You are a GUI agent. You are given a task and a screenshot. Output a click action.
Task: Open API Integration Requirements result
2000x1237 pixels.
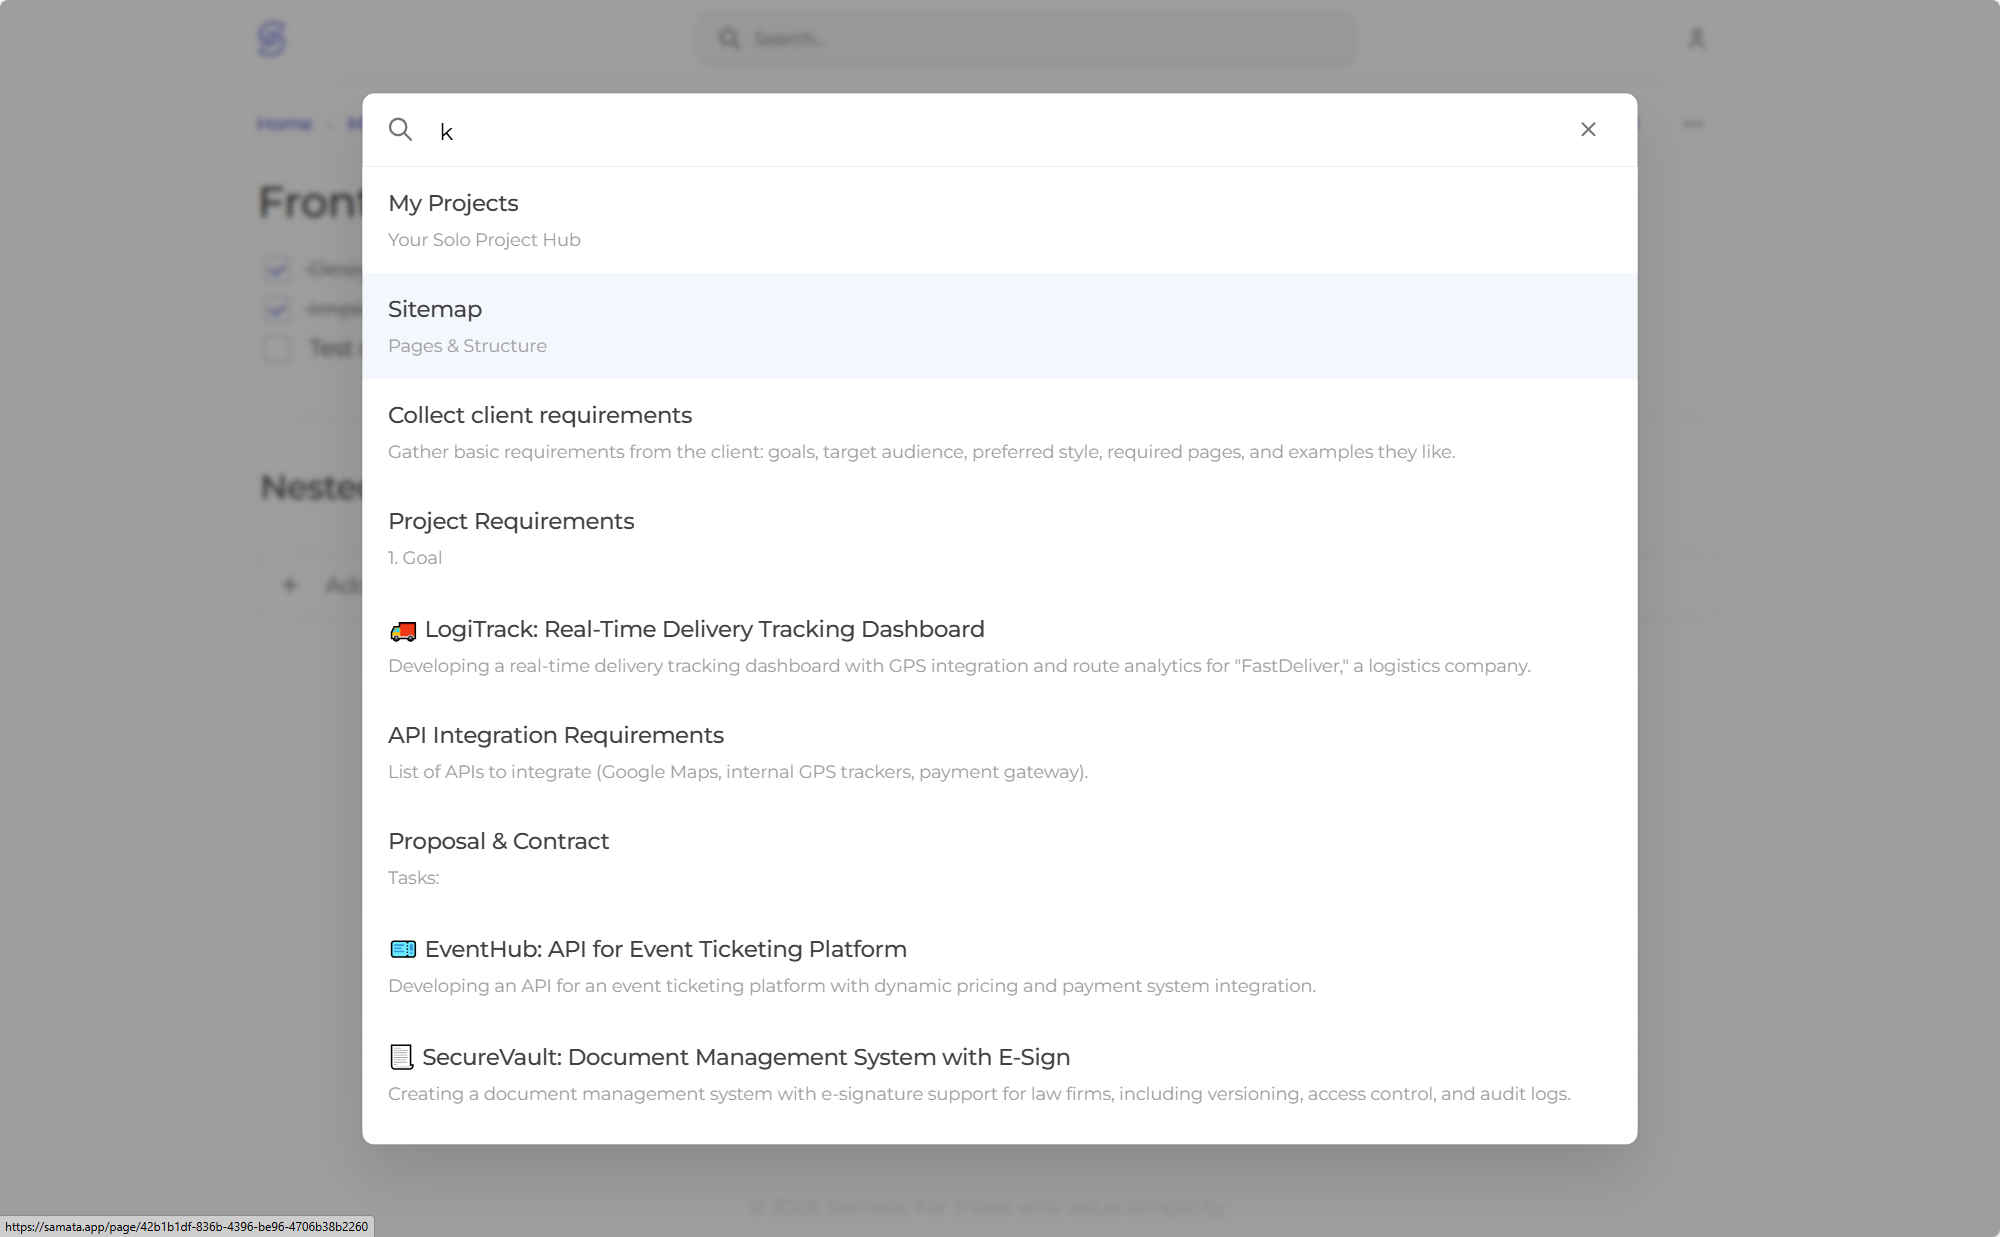556,736
